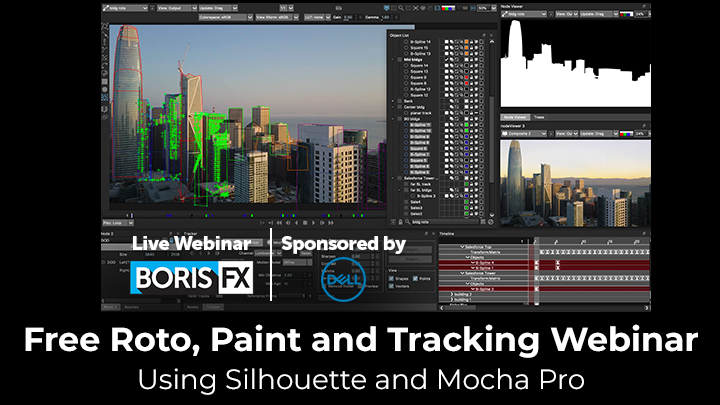Toggle visibility box for Square 9 row
720x405 pixels.
click(446, 78)
